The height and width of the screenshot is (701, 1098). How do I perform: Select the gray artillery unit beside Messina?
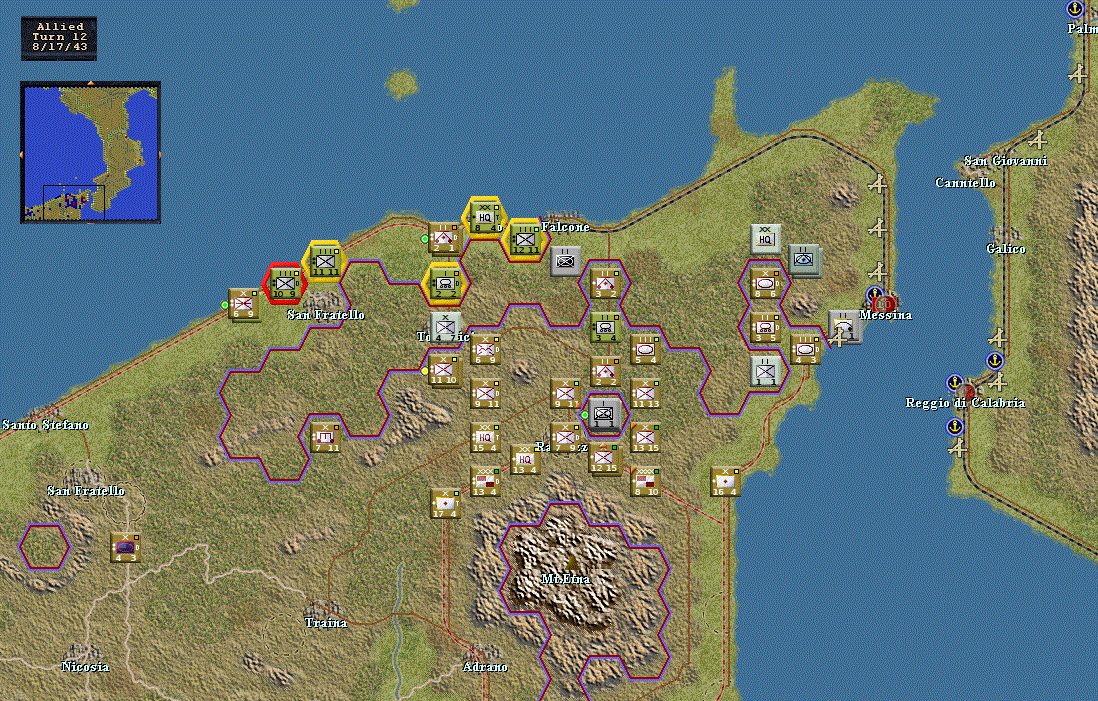pos(845,327)
